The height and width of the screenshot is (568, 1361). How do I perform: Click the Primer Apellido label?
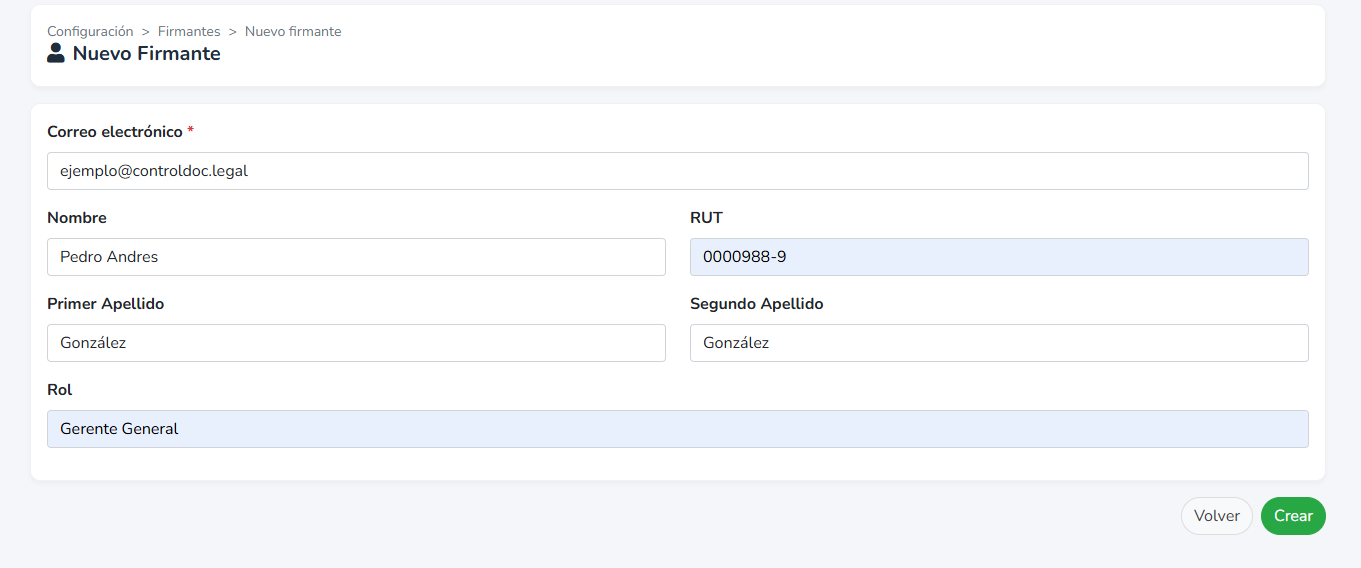(x=106, y=304)
